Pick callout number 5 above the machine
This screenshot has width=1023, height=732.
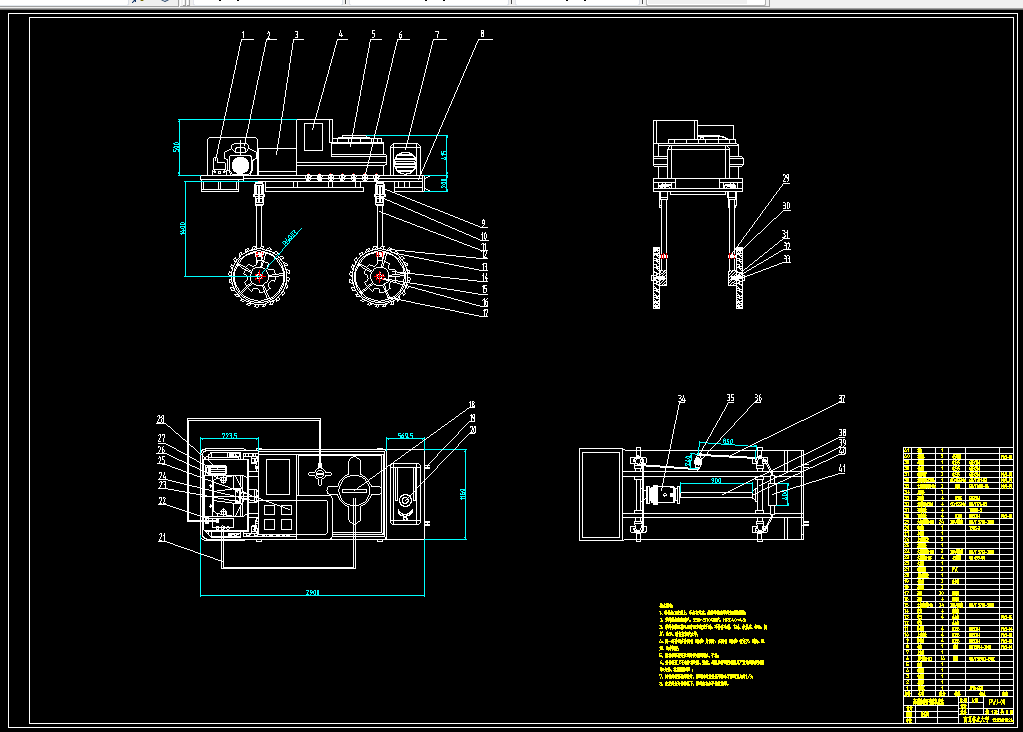click(373, 35)
